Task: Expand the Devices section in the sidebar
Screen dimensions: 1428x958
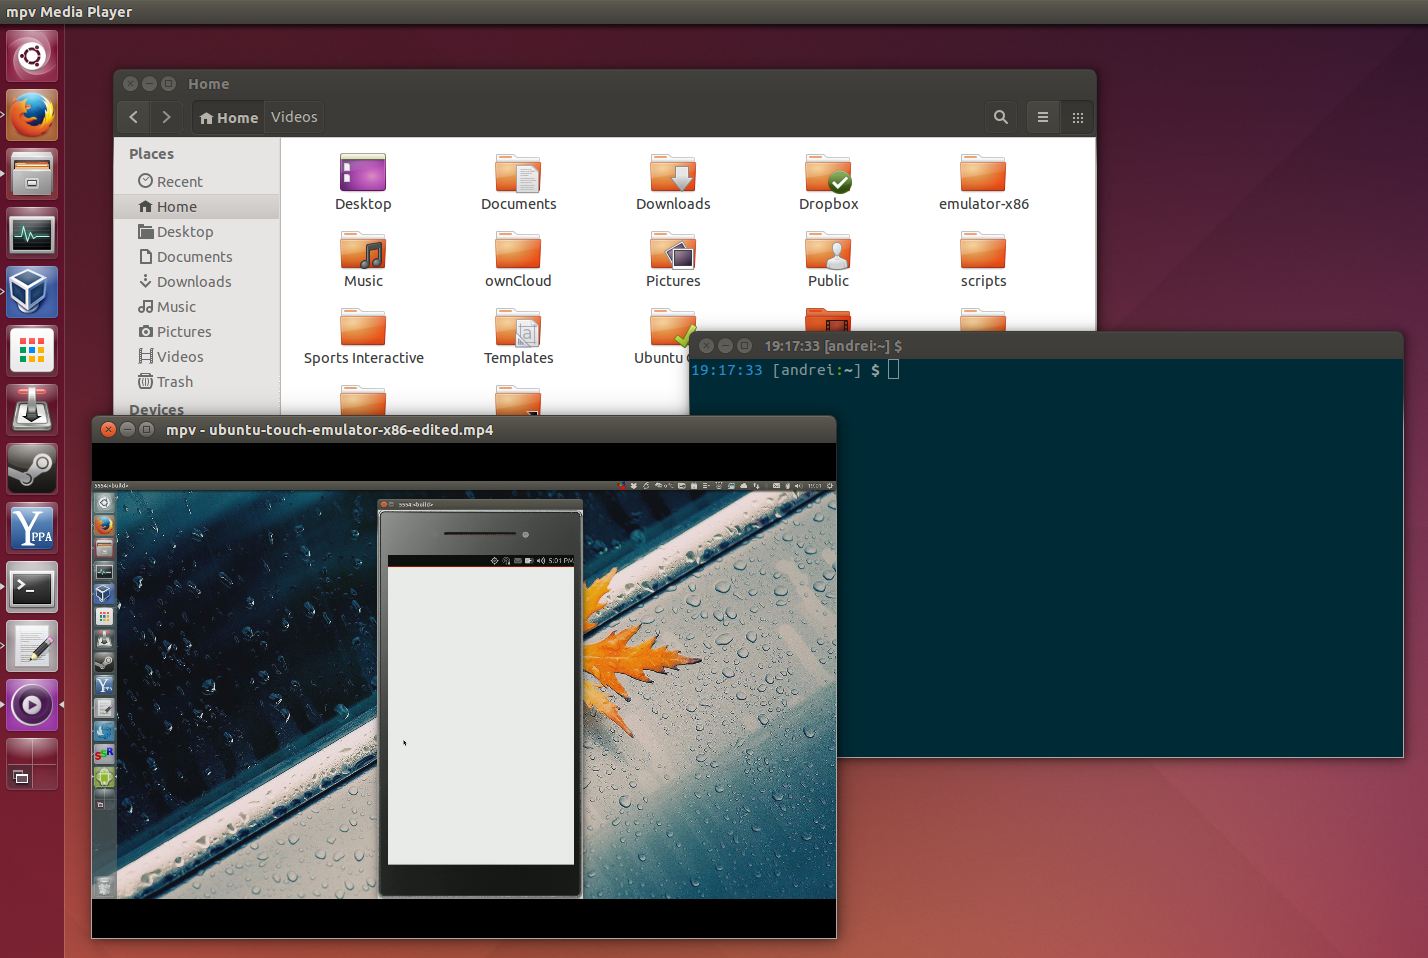Action: 156,409
